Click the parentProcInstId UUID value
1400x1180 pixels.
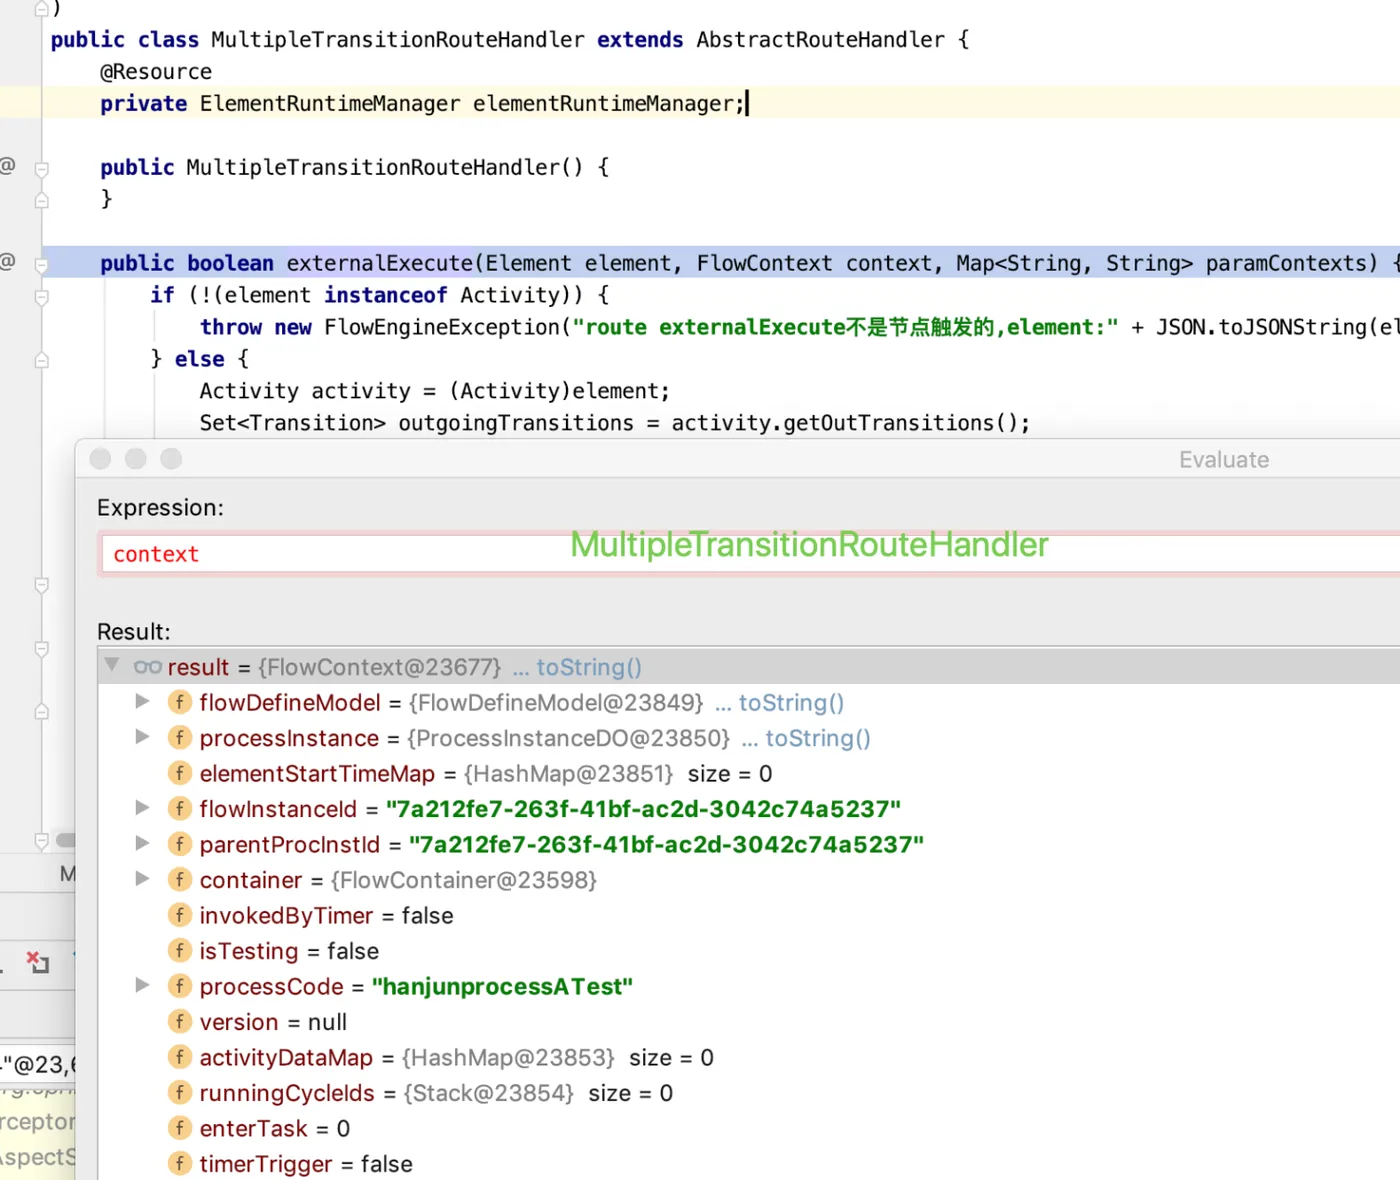(x=666, y=845)
